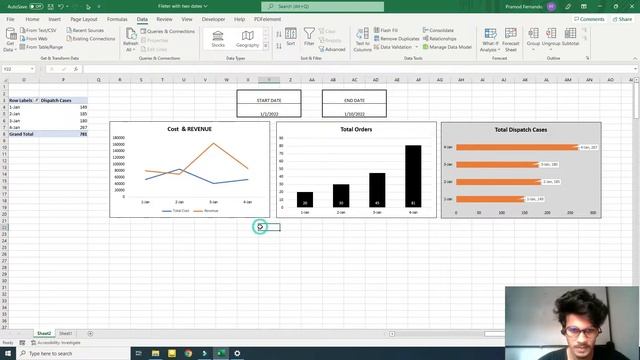Image resolution: width=640 pixels, height=360 pixels.
Task: Import data From Table/Range
Action: tap(41, 47)
